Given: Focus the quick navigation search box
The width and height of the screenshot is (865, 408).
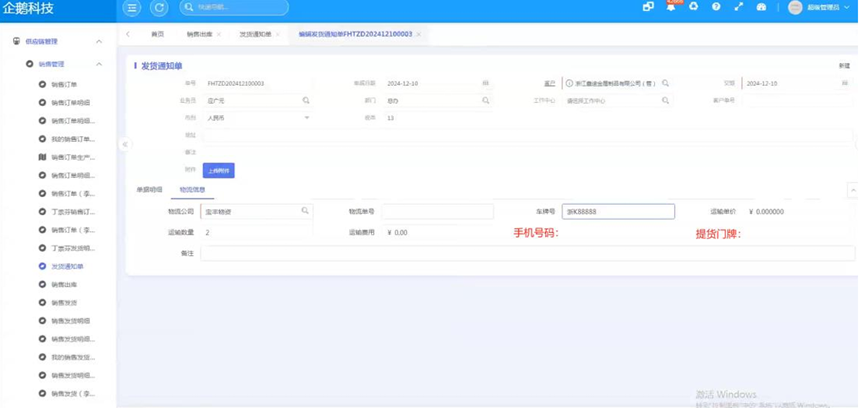Looking at the screenshot, I should tap(234, 8).
